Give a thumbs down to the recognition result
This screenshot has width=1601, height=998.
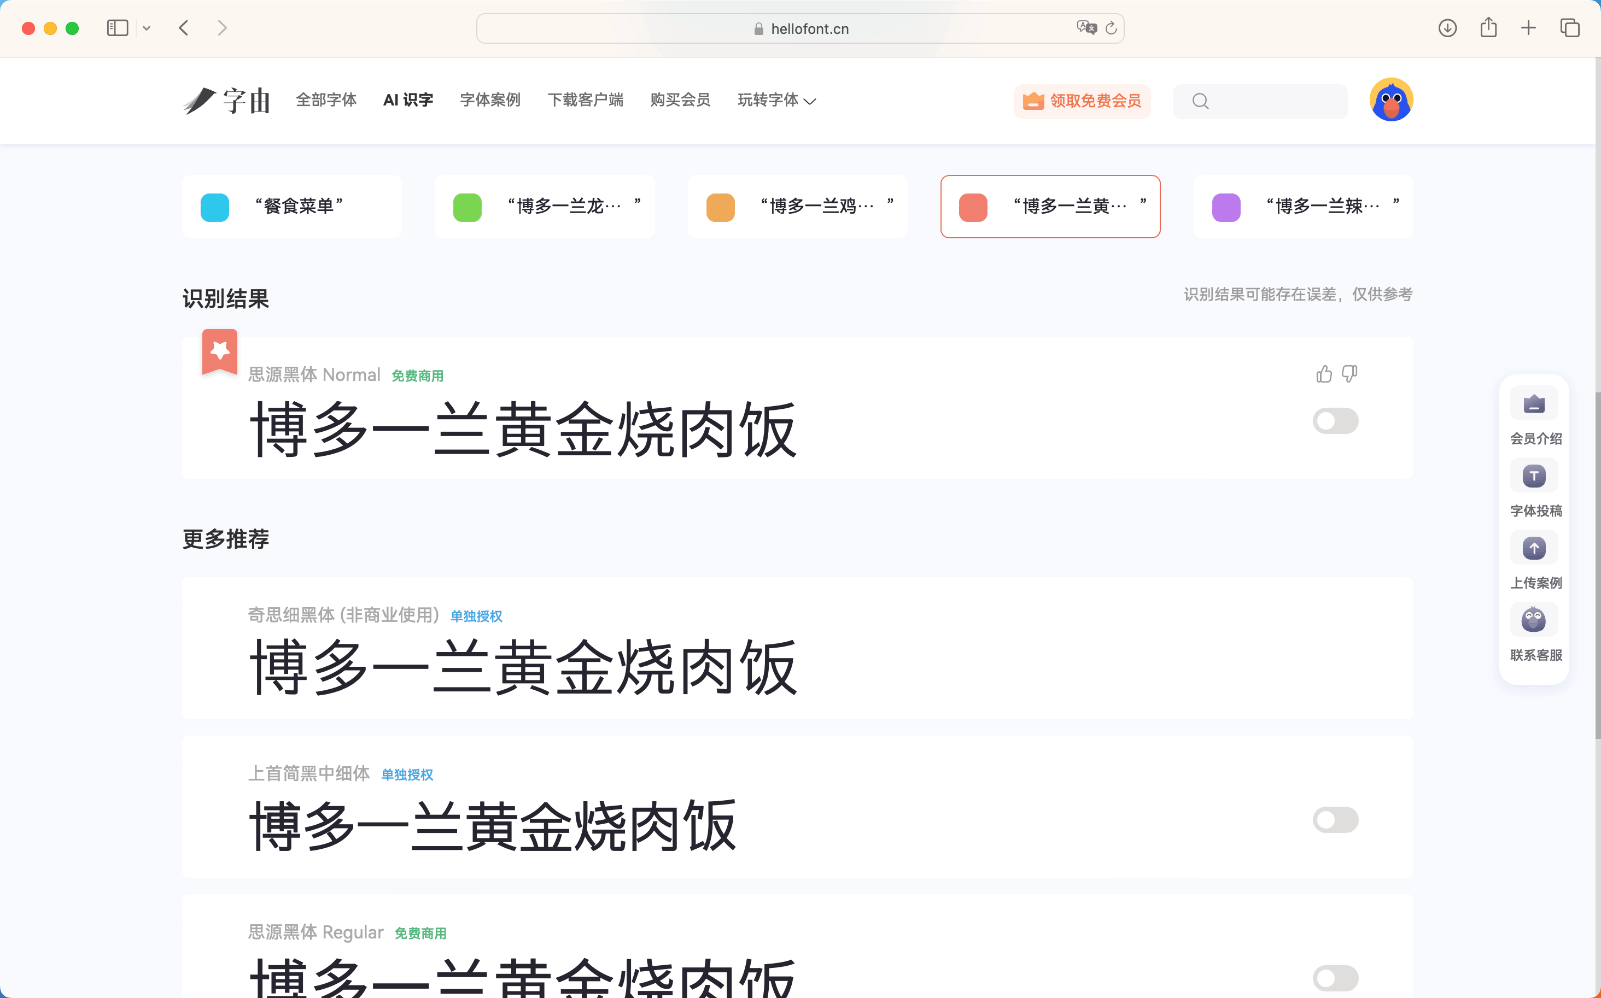[1349, 373]
